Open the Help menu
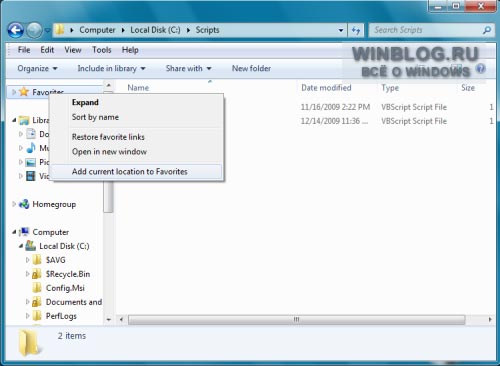 130,50
